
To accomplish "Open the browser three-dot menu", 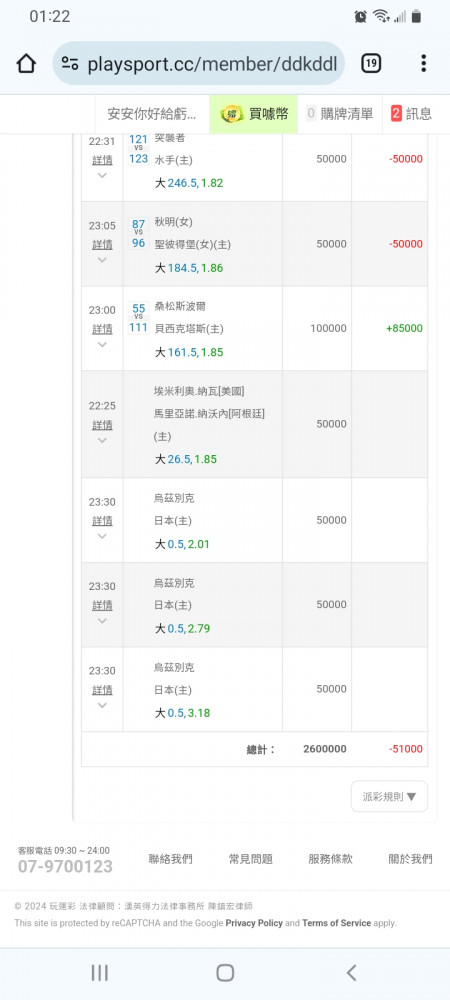I will (x=423, y=64).
